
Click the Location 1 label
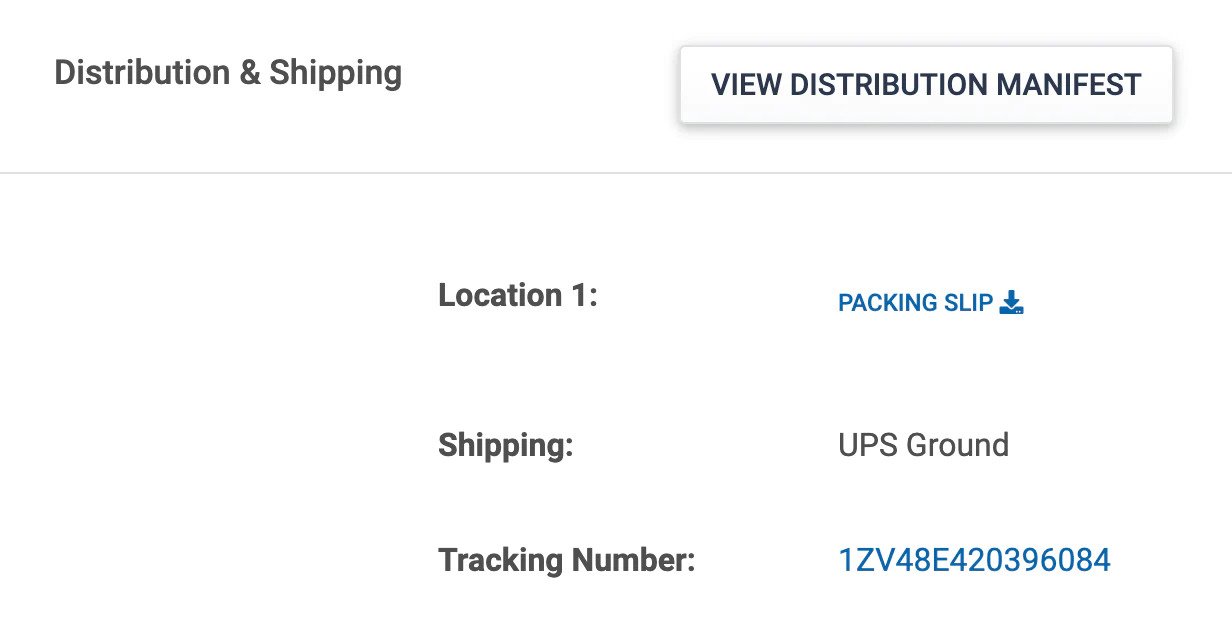click(517, 296)
